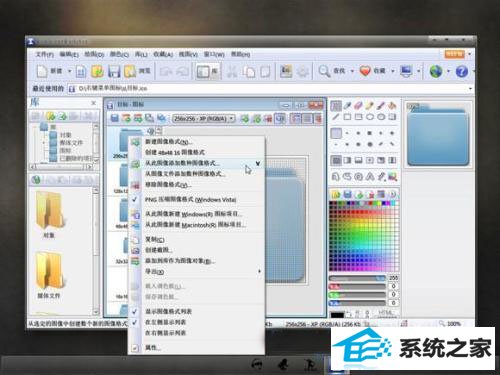Expand the 导出 submenu arrow

tap(259, 271)
